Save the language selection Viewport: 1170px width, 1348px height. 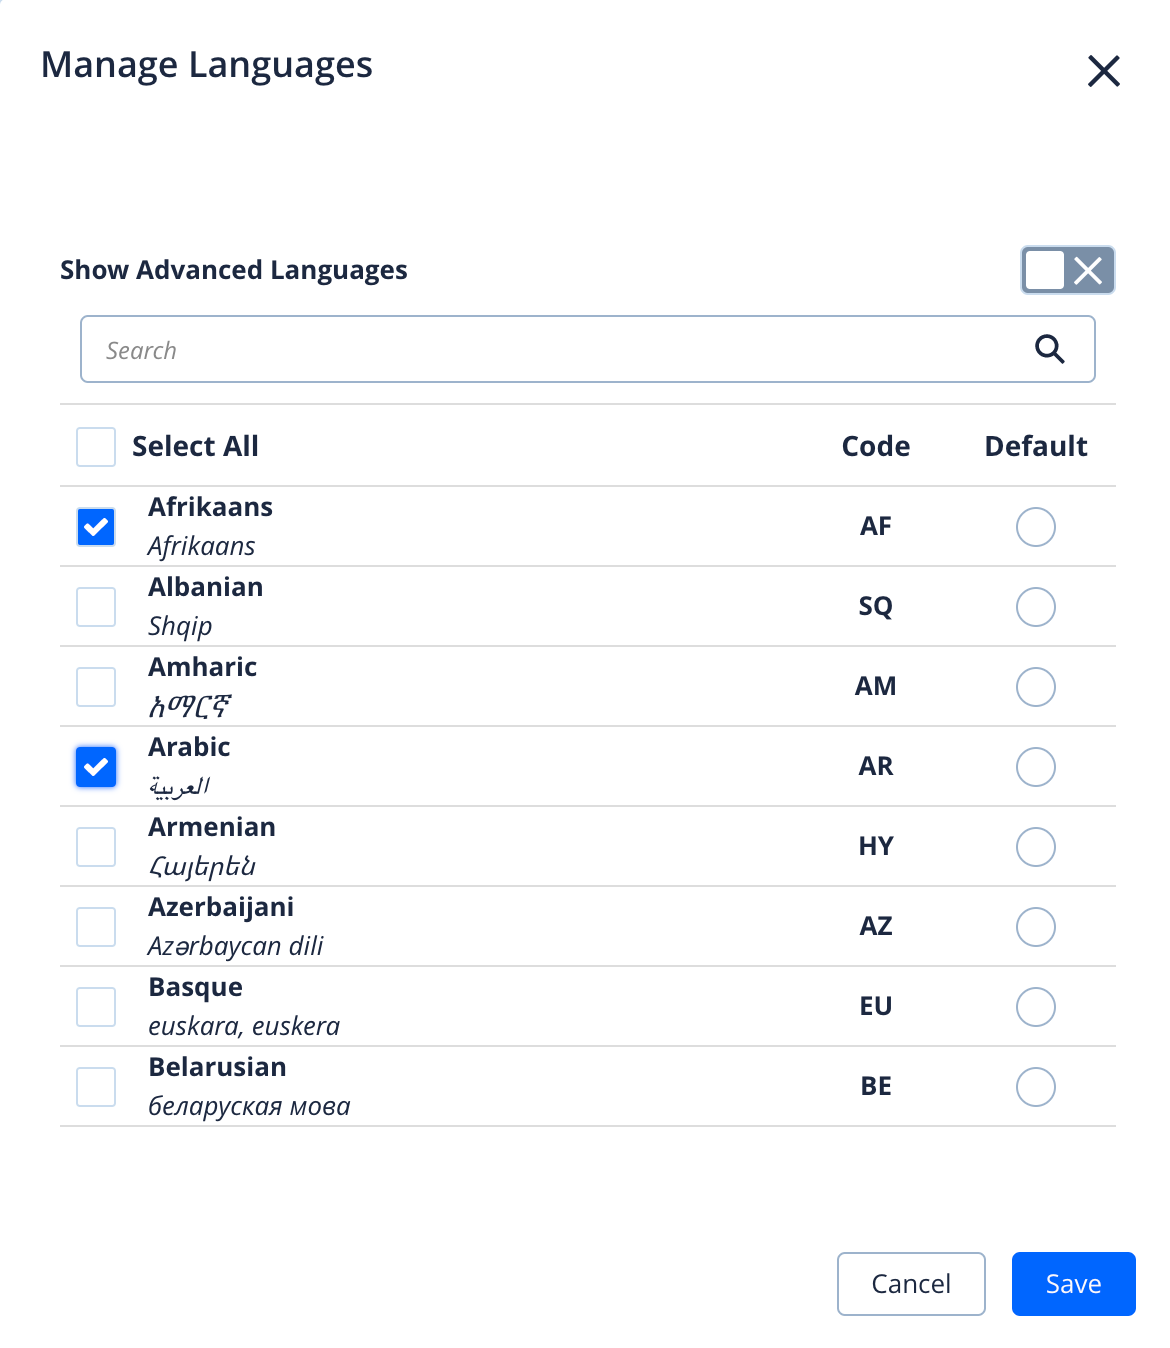(x=1073, y=1284)
